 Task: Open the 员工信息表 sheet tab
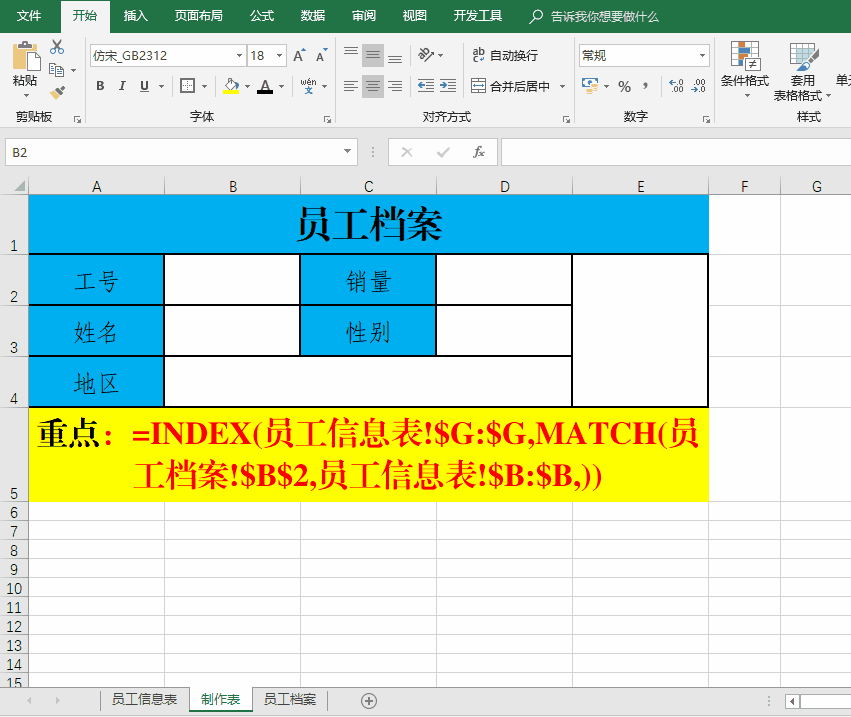pos(144,699)
